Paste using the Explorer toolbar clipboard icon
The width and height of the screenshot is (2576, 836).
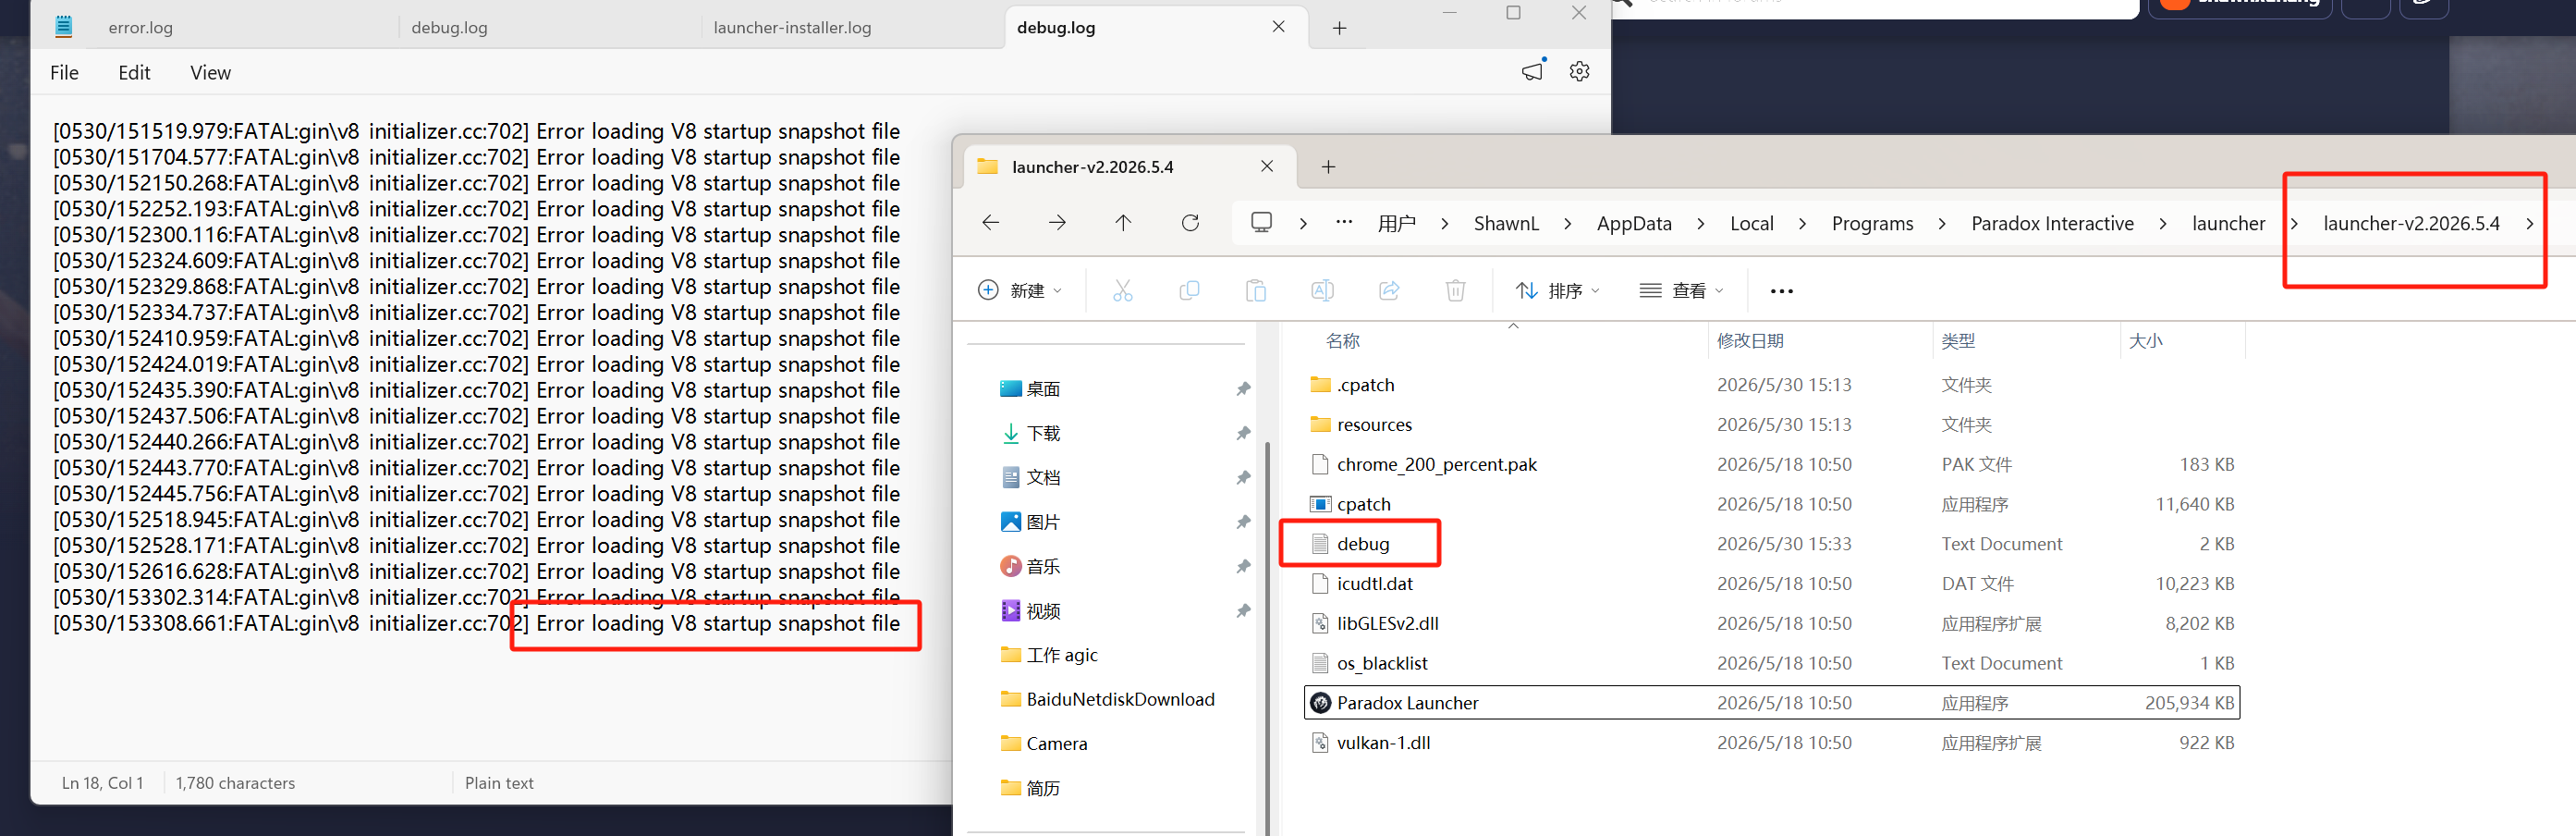[1256, 291]
